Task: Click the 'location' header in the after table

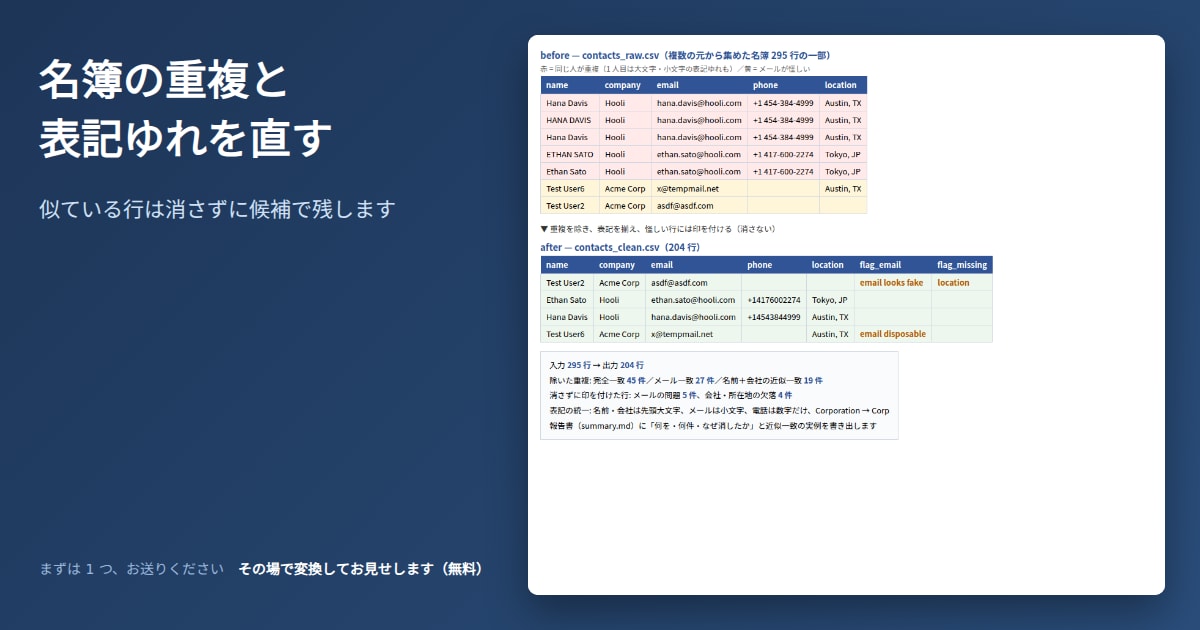Action: 828,265
